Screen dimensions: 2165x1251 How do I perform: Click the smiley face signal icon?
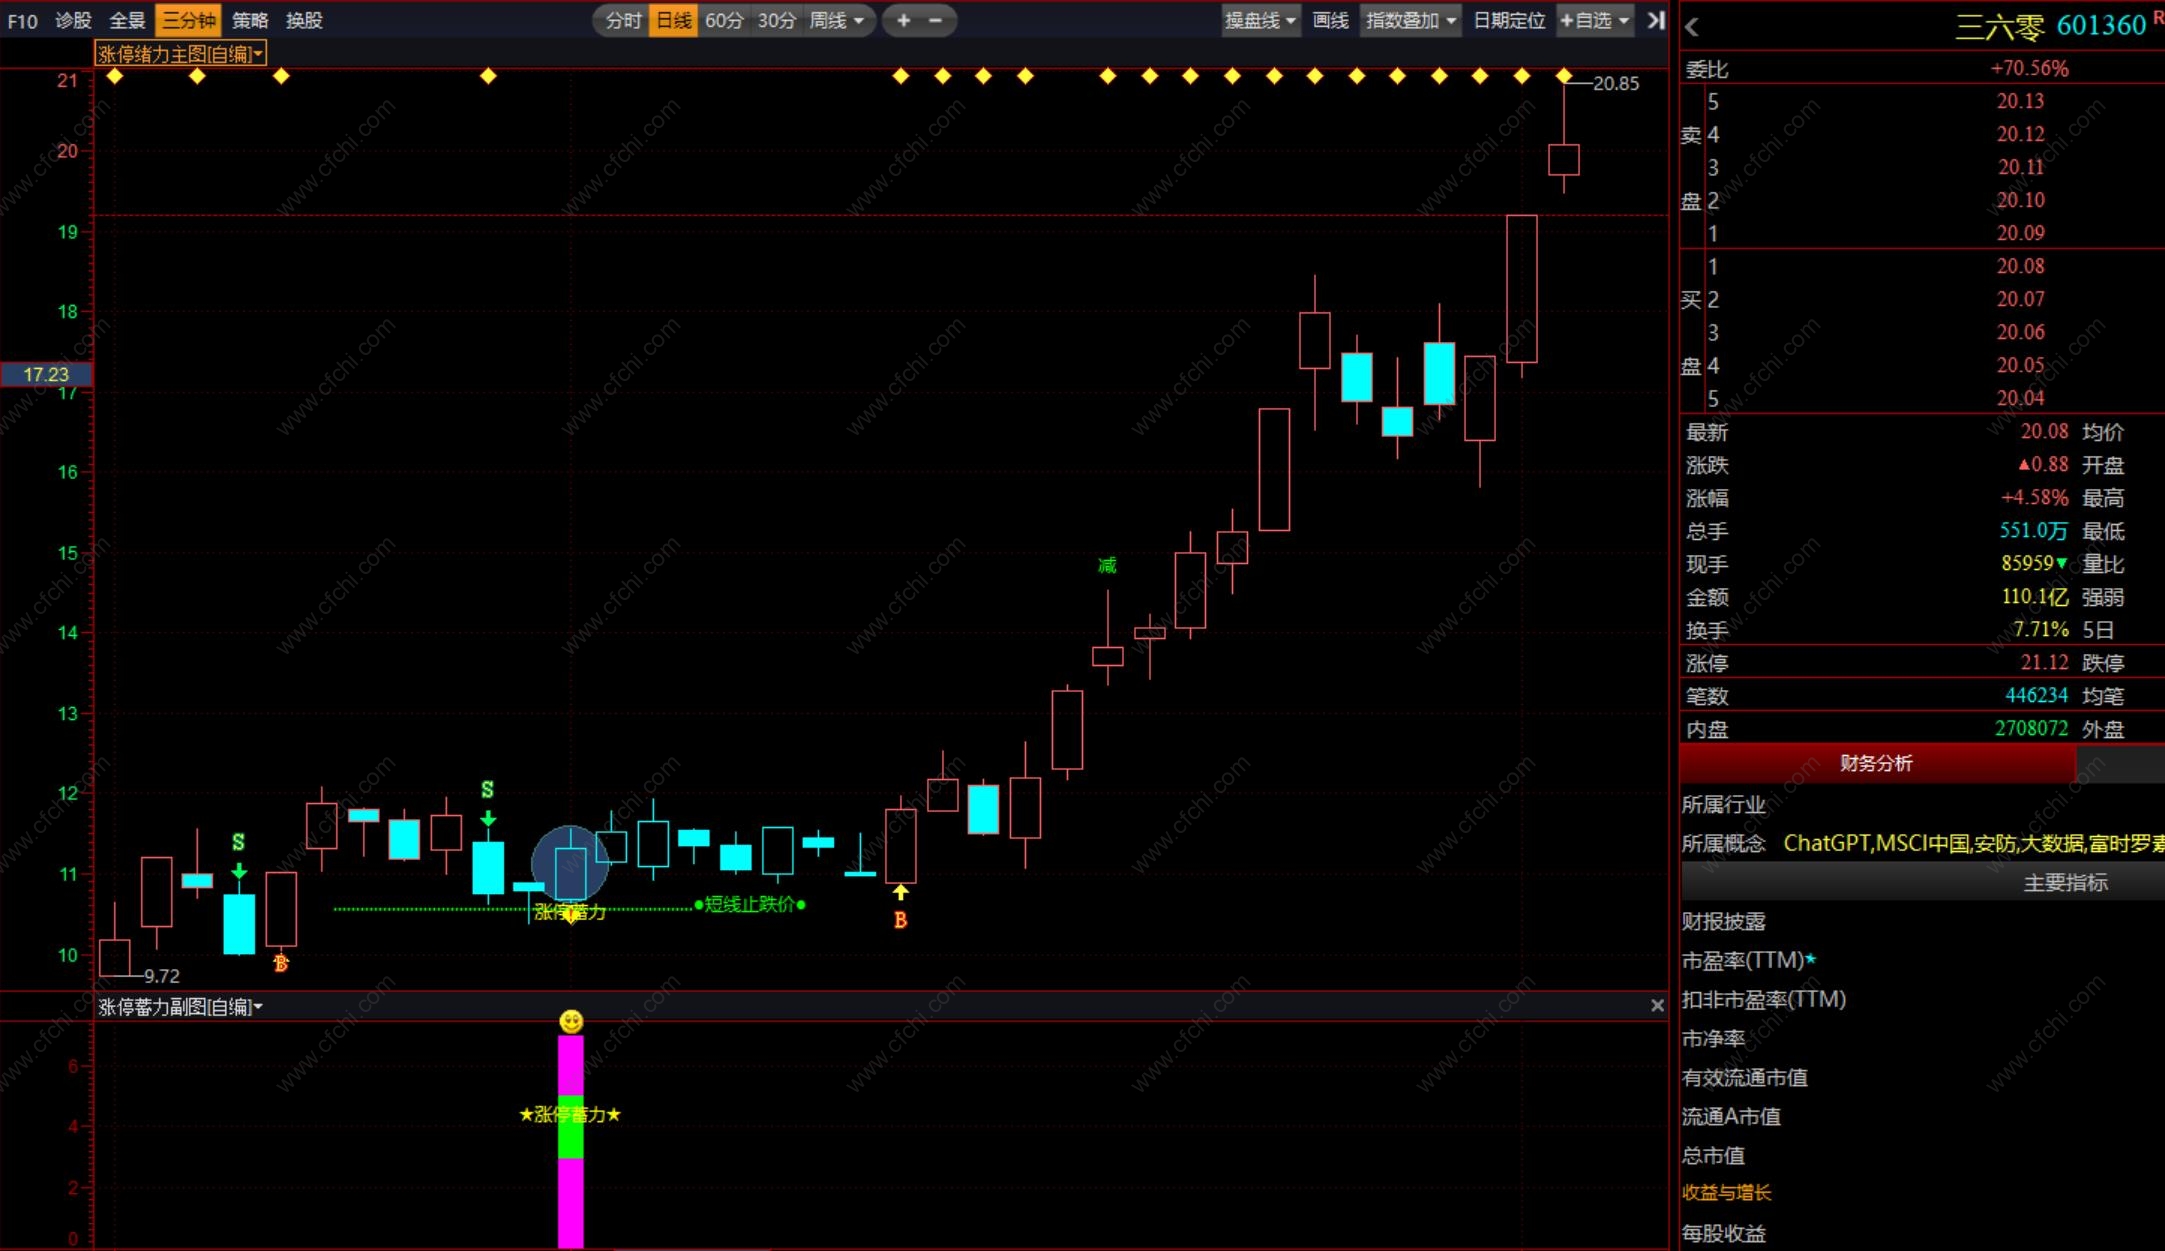pyautogui.click(x=571, y=1021)
